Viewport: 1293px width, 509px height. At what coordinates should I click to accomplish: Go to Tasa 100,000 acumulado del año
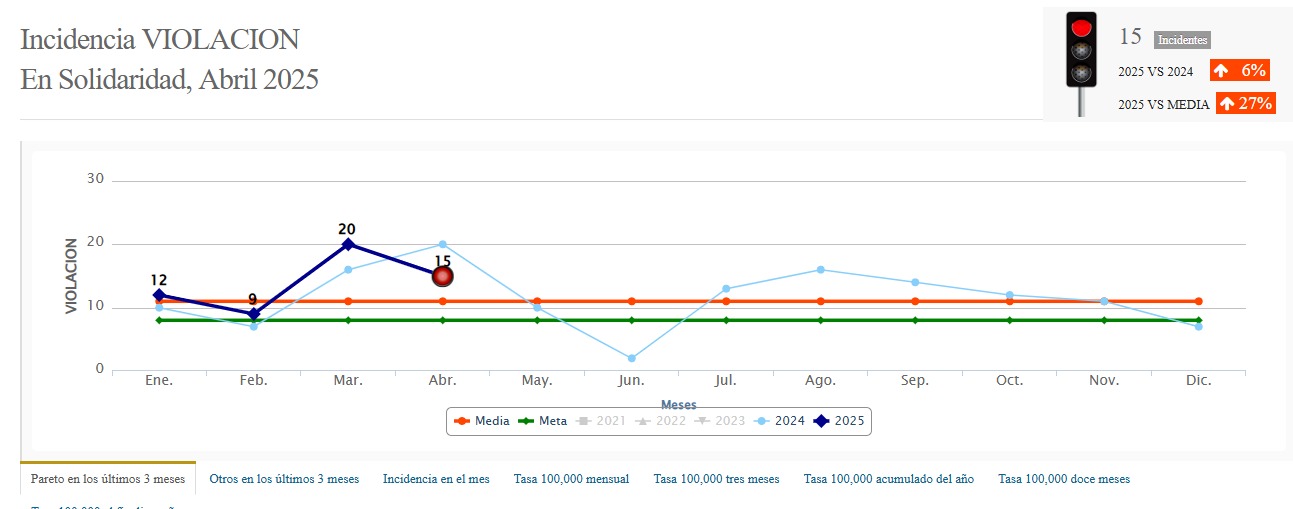(x=888, y=479)
